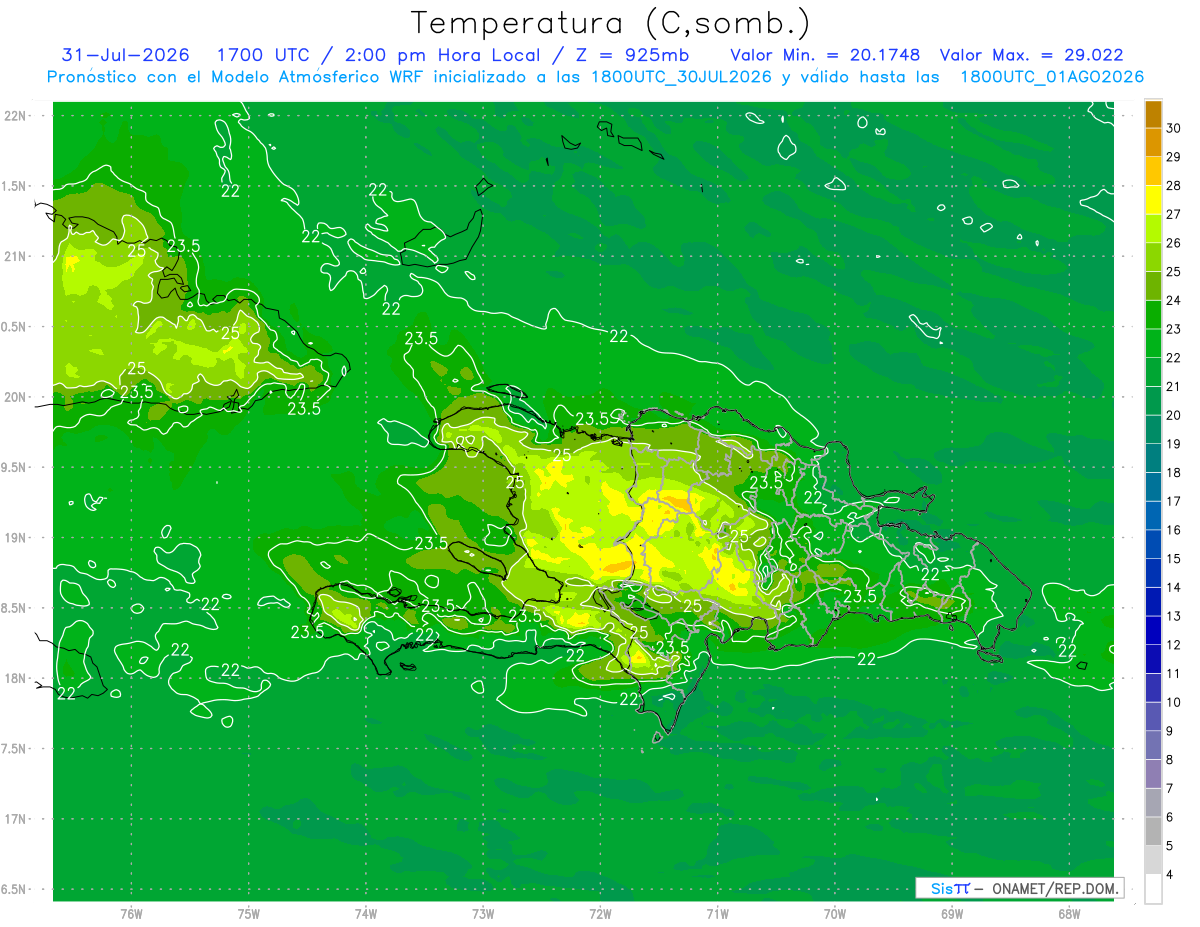Image resolution: width=1200 pixels, height=927 pixels.
Task: Click the "1800UTC_01AGO2026" valid-until time
Action: (1052, 77)
